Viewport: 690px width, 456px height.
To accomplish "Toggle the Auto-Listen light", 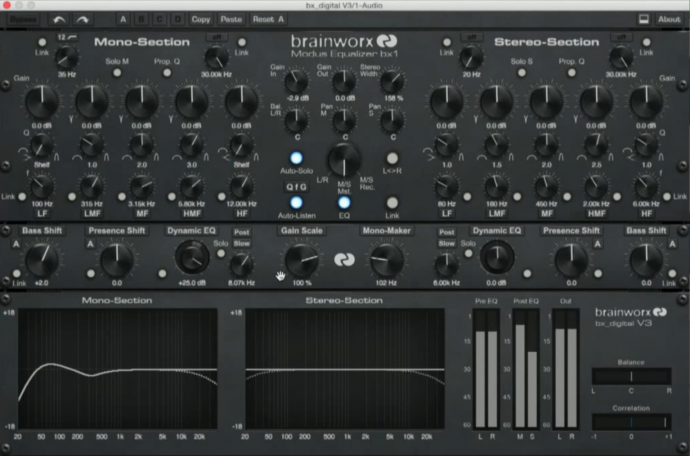I will [296, 202].
